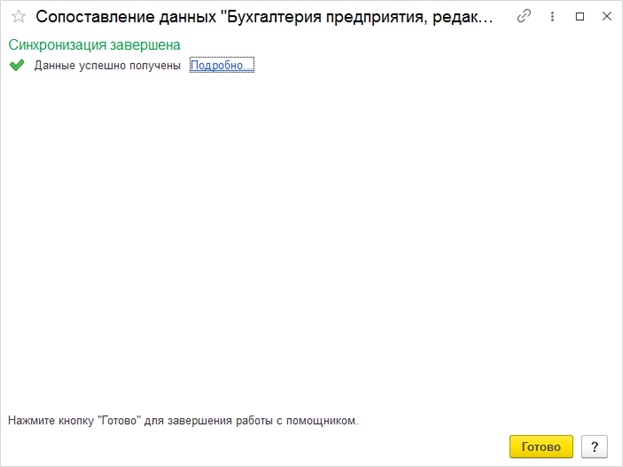
Task: Open help with the "?" button
Action: 594,446
